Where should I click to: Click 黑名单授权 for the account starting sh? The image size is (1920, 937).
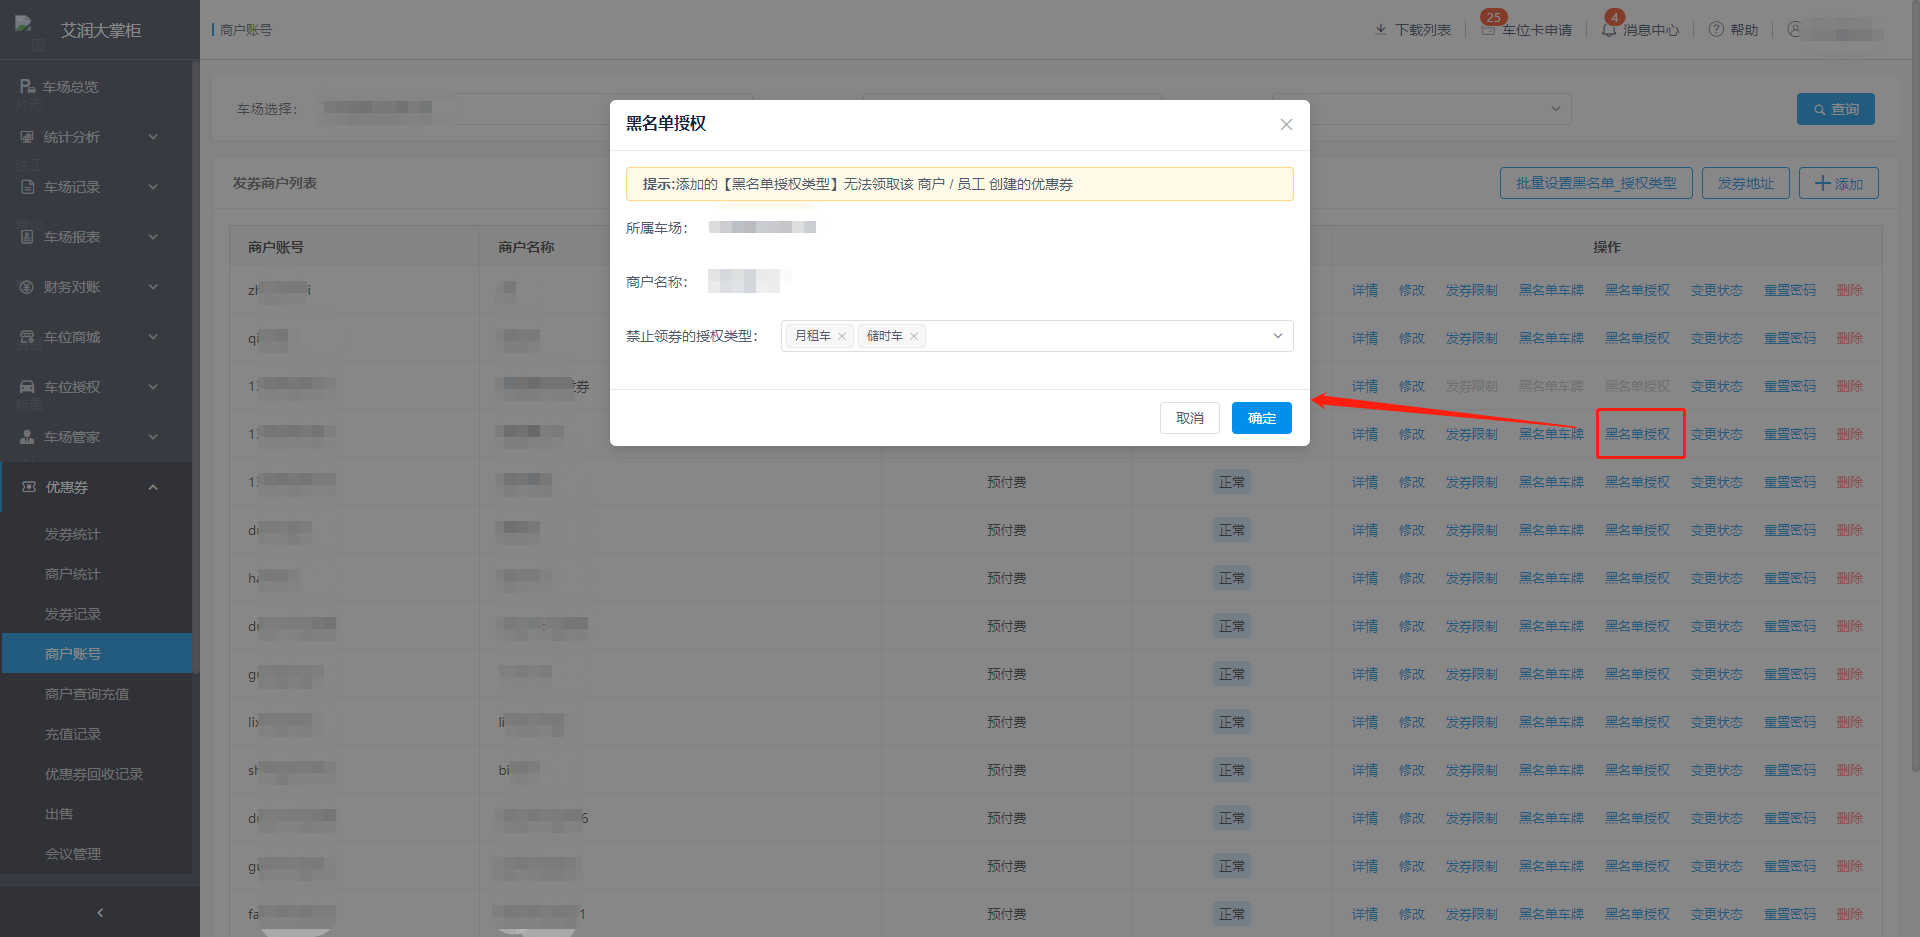[x=1638, y=770]
